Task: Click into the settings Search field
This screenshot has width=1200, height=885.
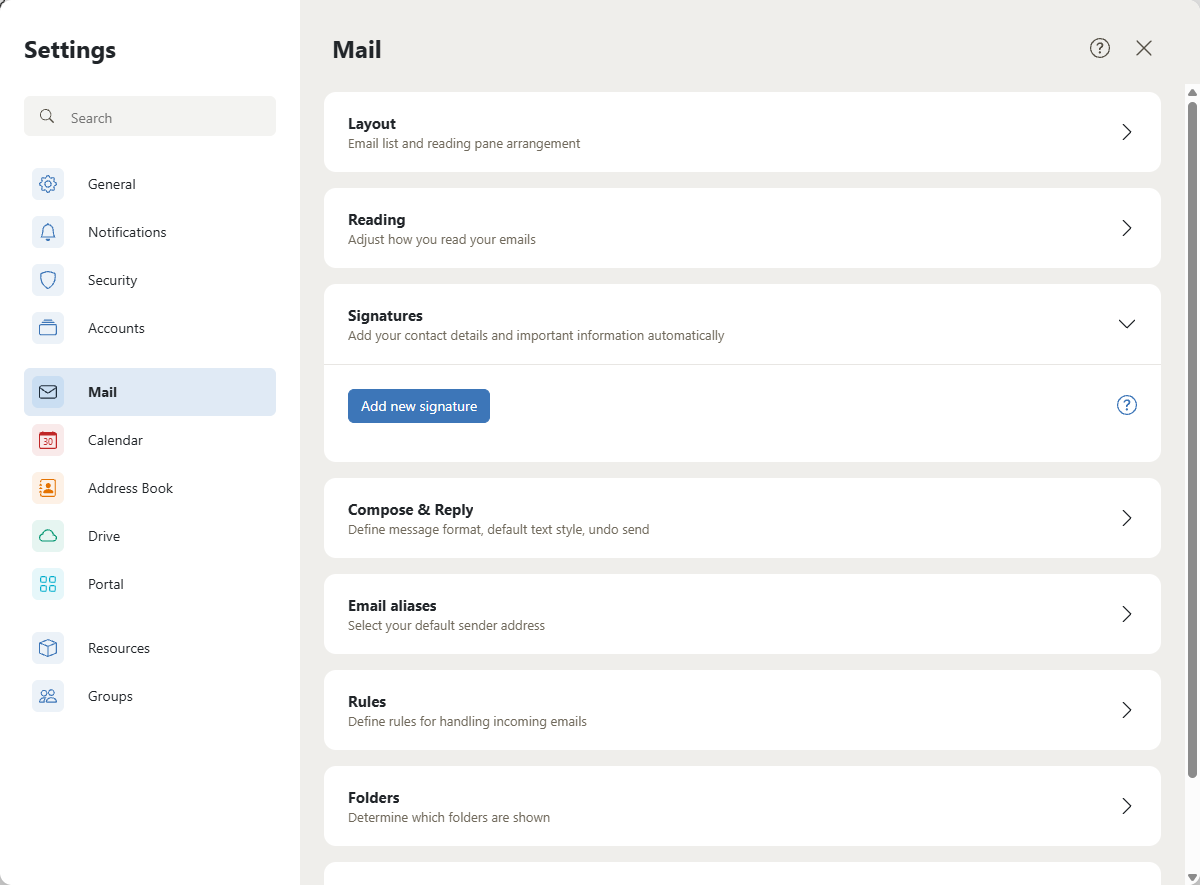Action: point(150,116)
